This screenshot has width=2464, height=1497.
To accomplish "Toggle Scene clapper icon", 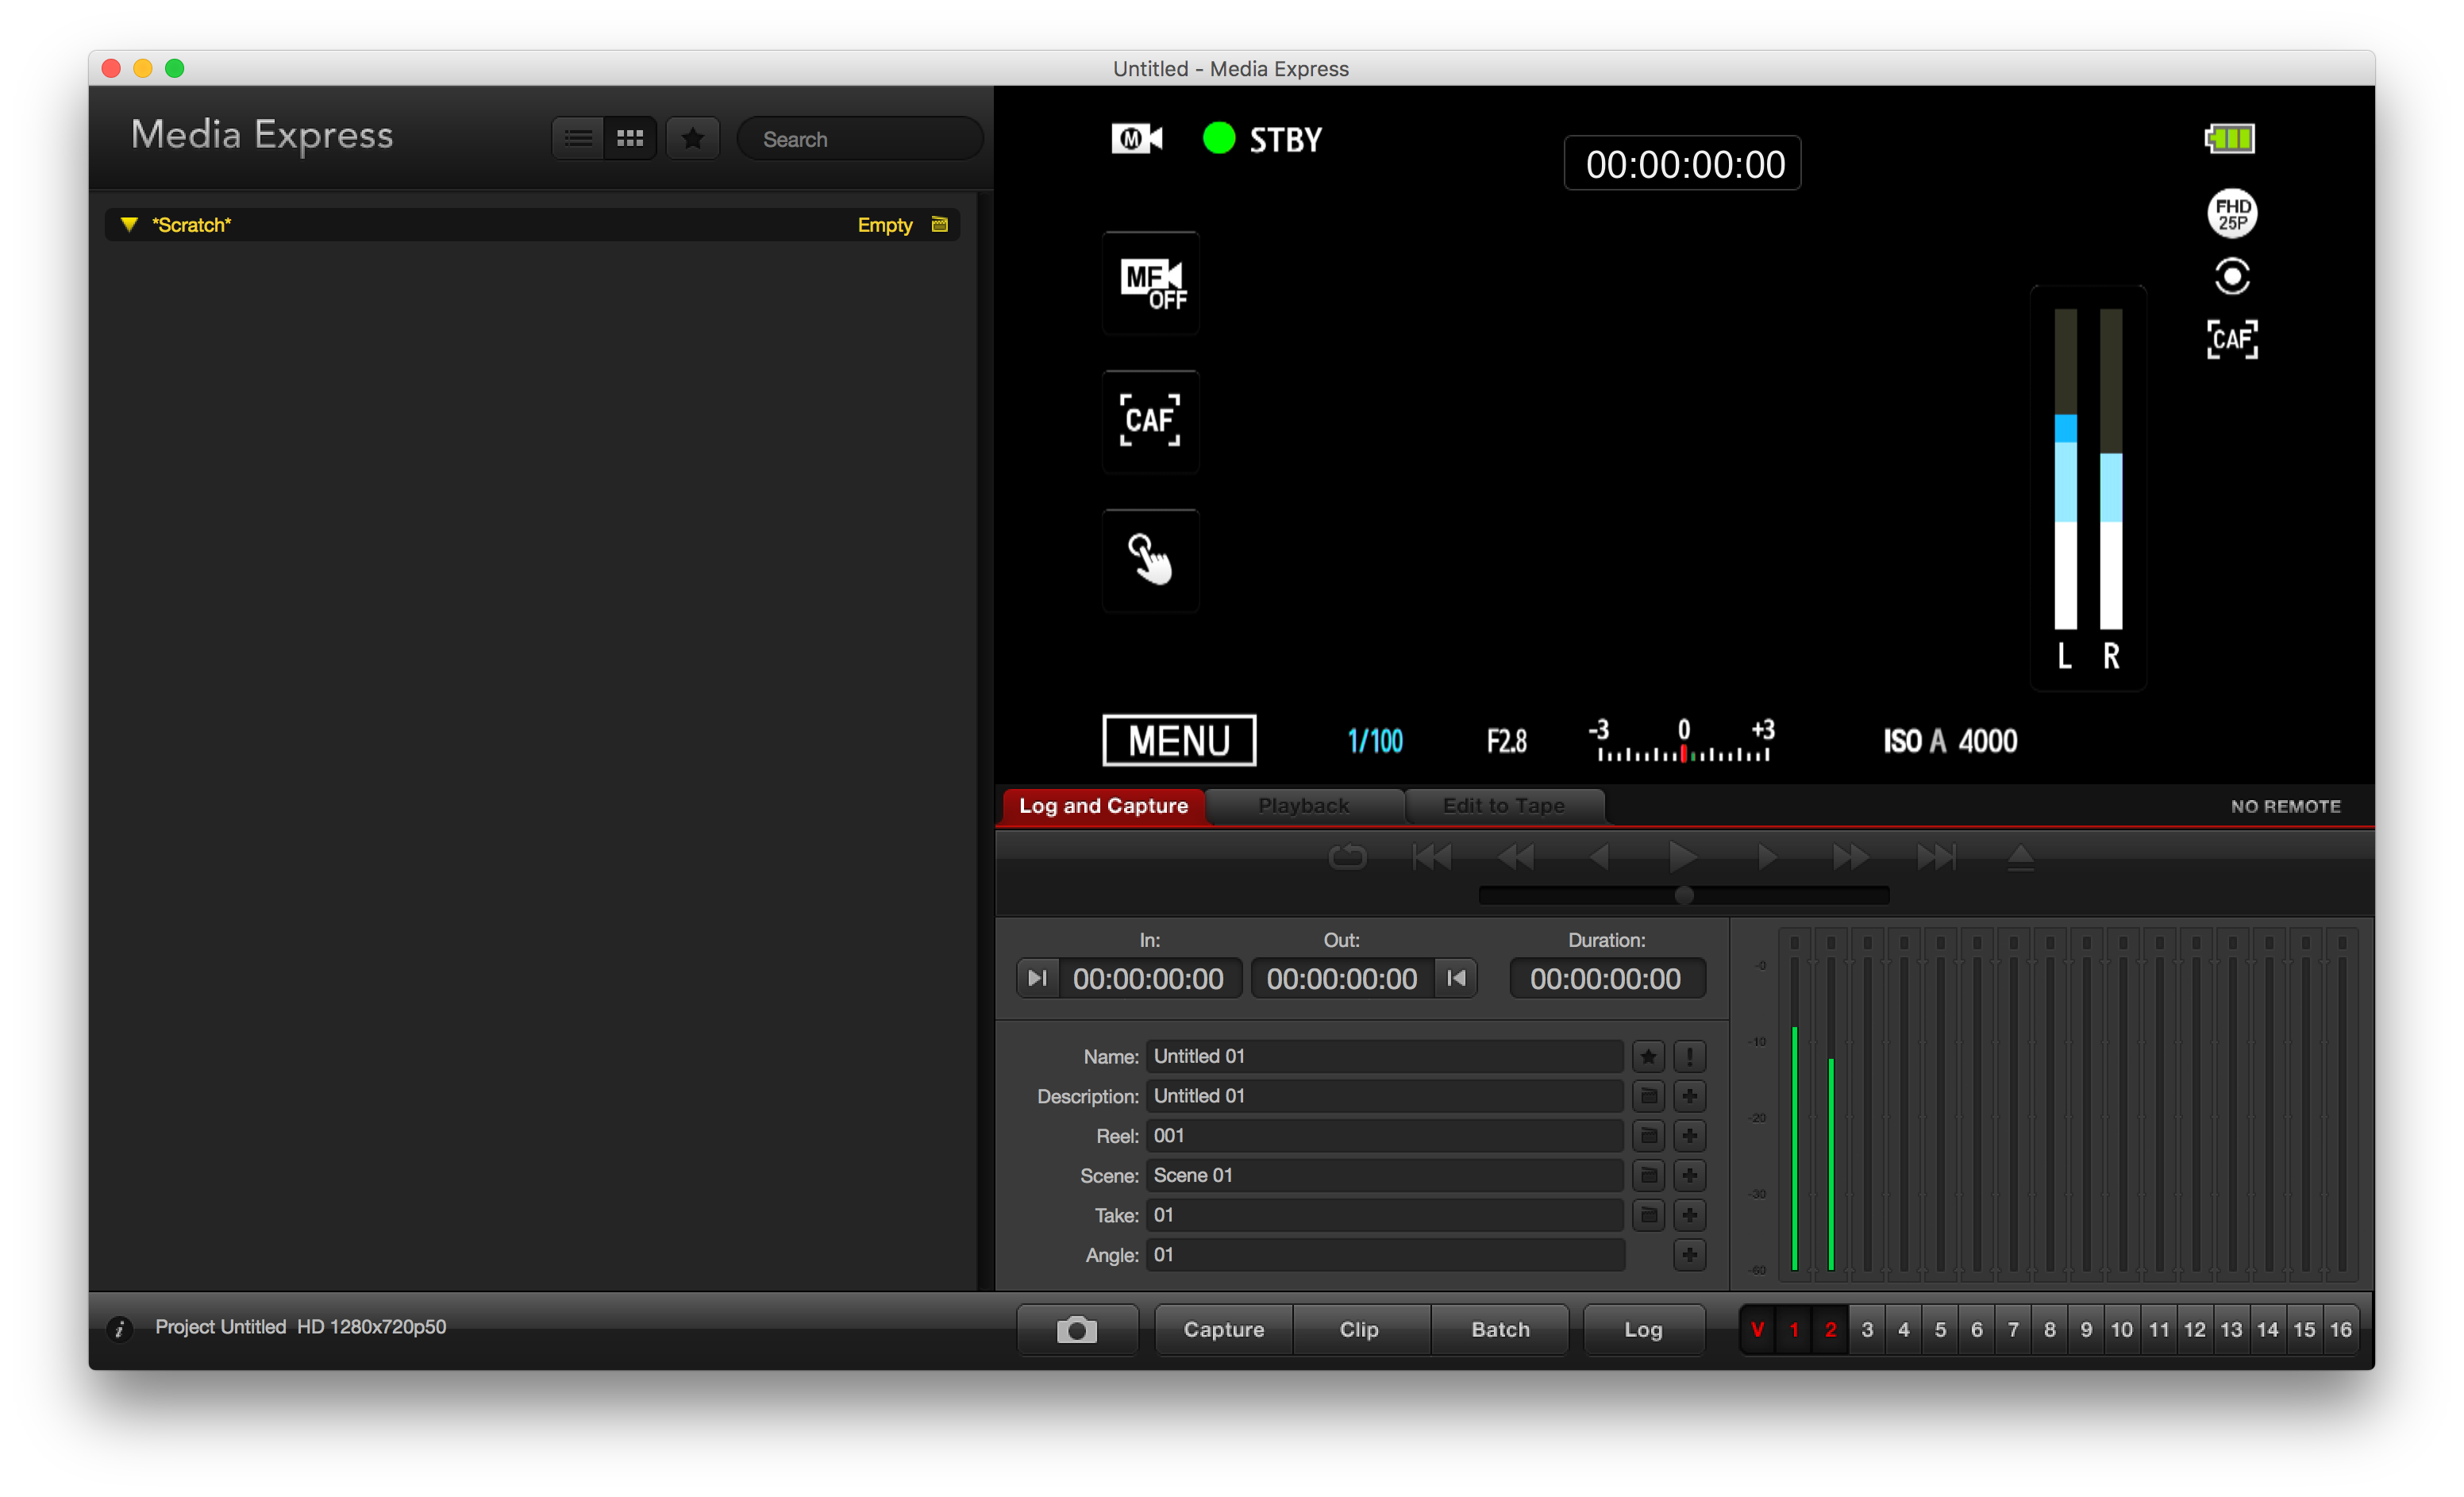I will click(x=1648, y=1175).
